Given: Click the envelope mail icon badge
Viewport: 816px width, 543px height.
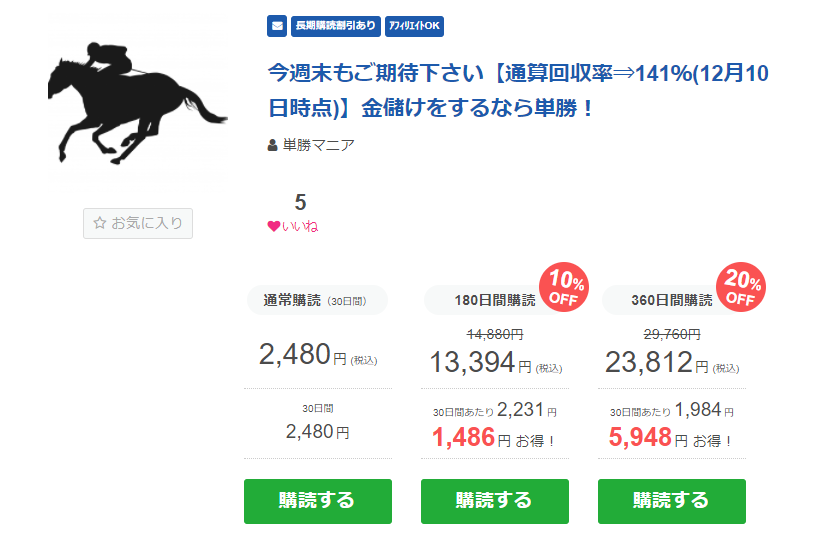Looking at the screenshot, I should click(x=277, y=26).
